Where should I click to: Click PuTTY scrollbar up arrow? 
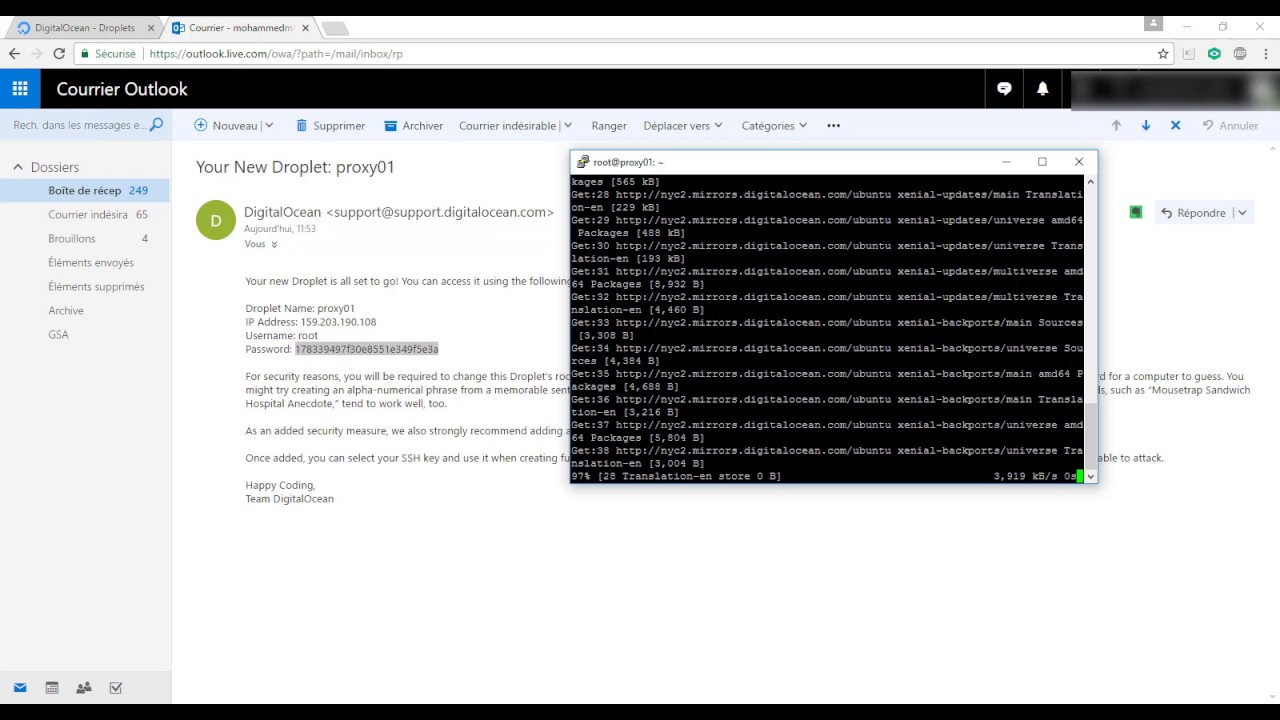pos(1090,182)
